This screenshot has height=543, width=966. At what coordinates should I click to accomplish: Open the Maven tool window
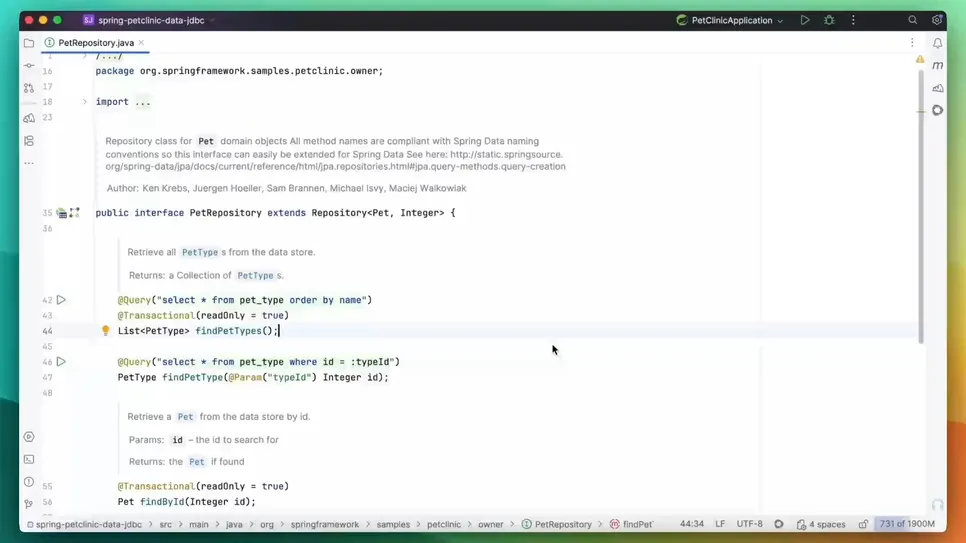(x=937, y=66)
